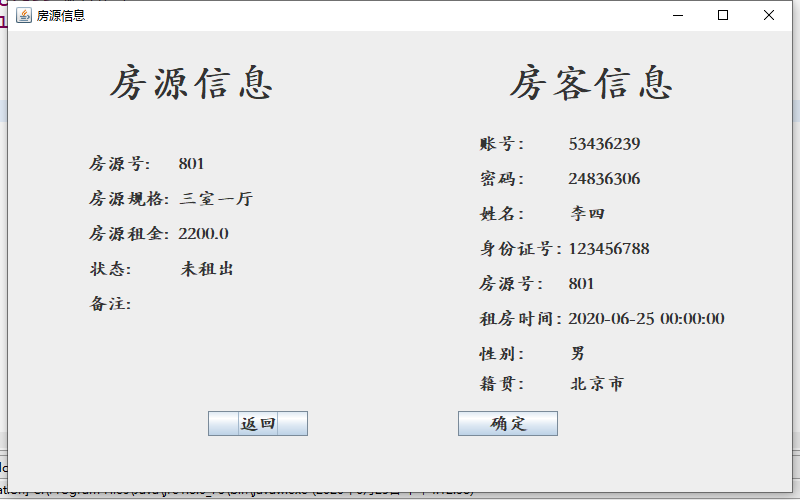Select password value 24836306
The height and width of the screenshot is (500, 800).
point(605,179)
